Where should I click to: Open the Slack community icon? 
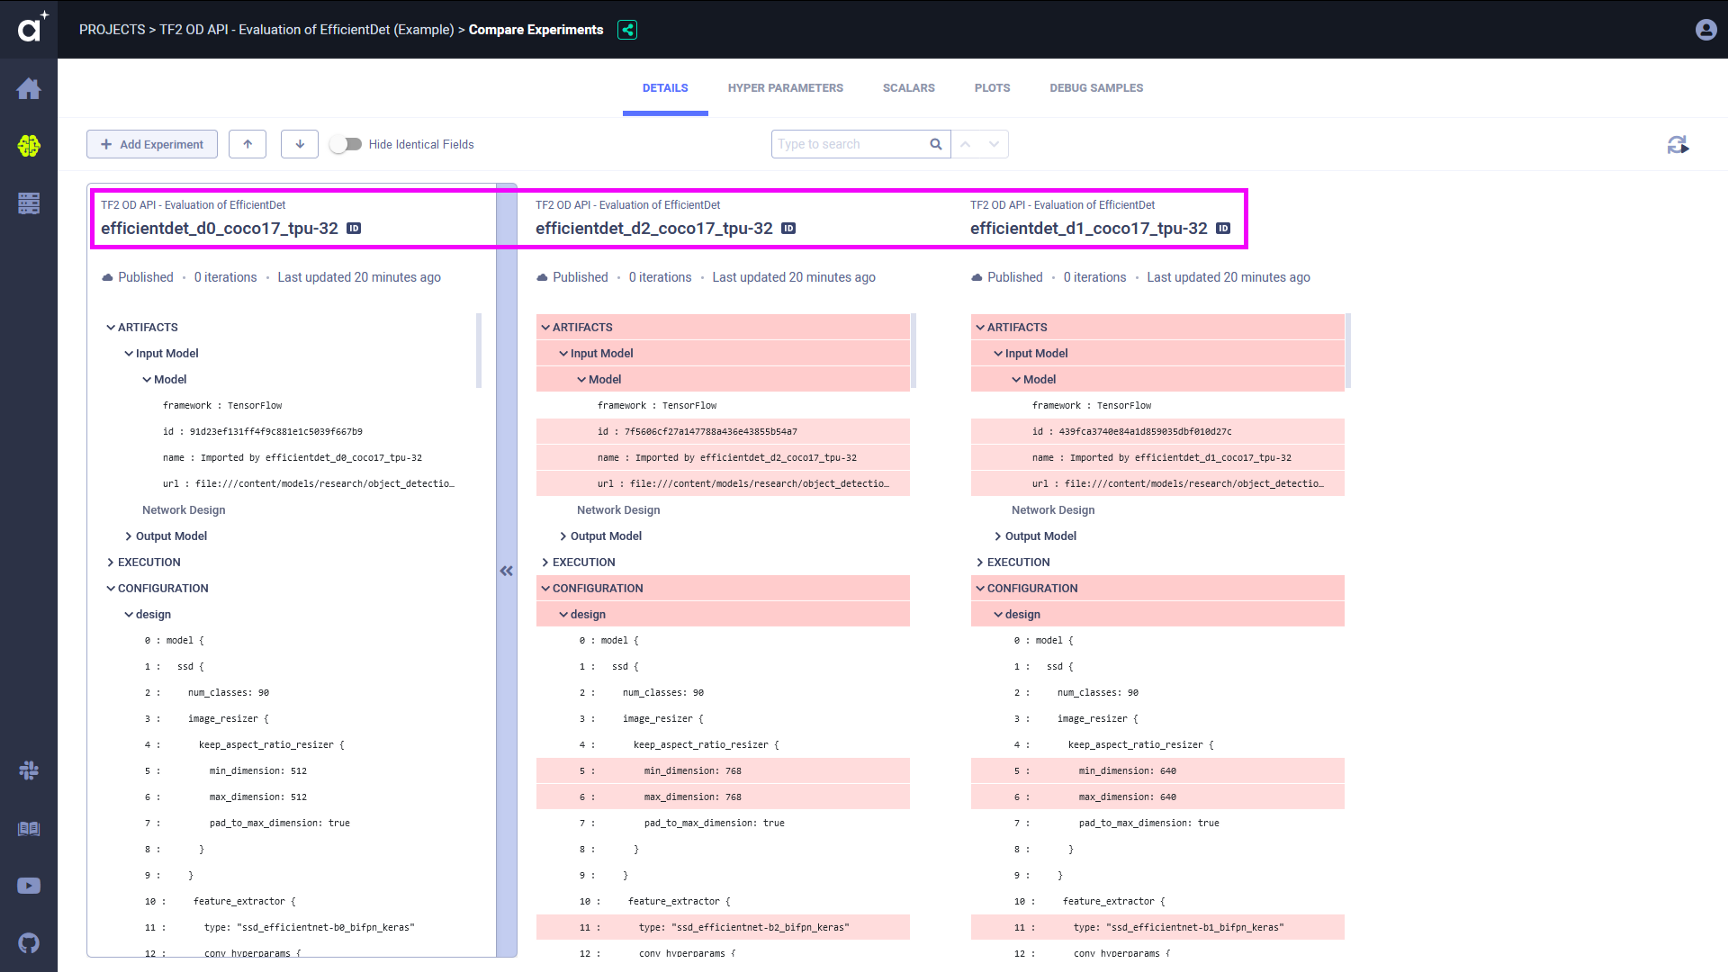pos(29,770)
